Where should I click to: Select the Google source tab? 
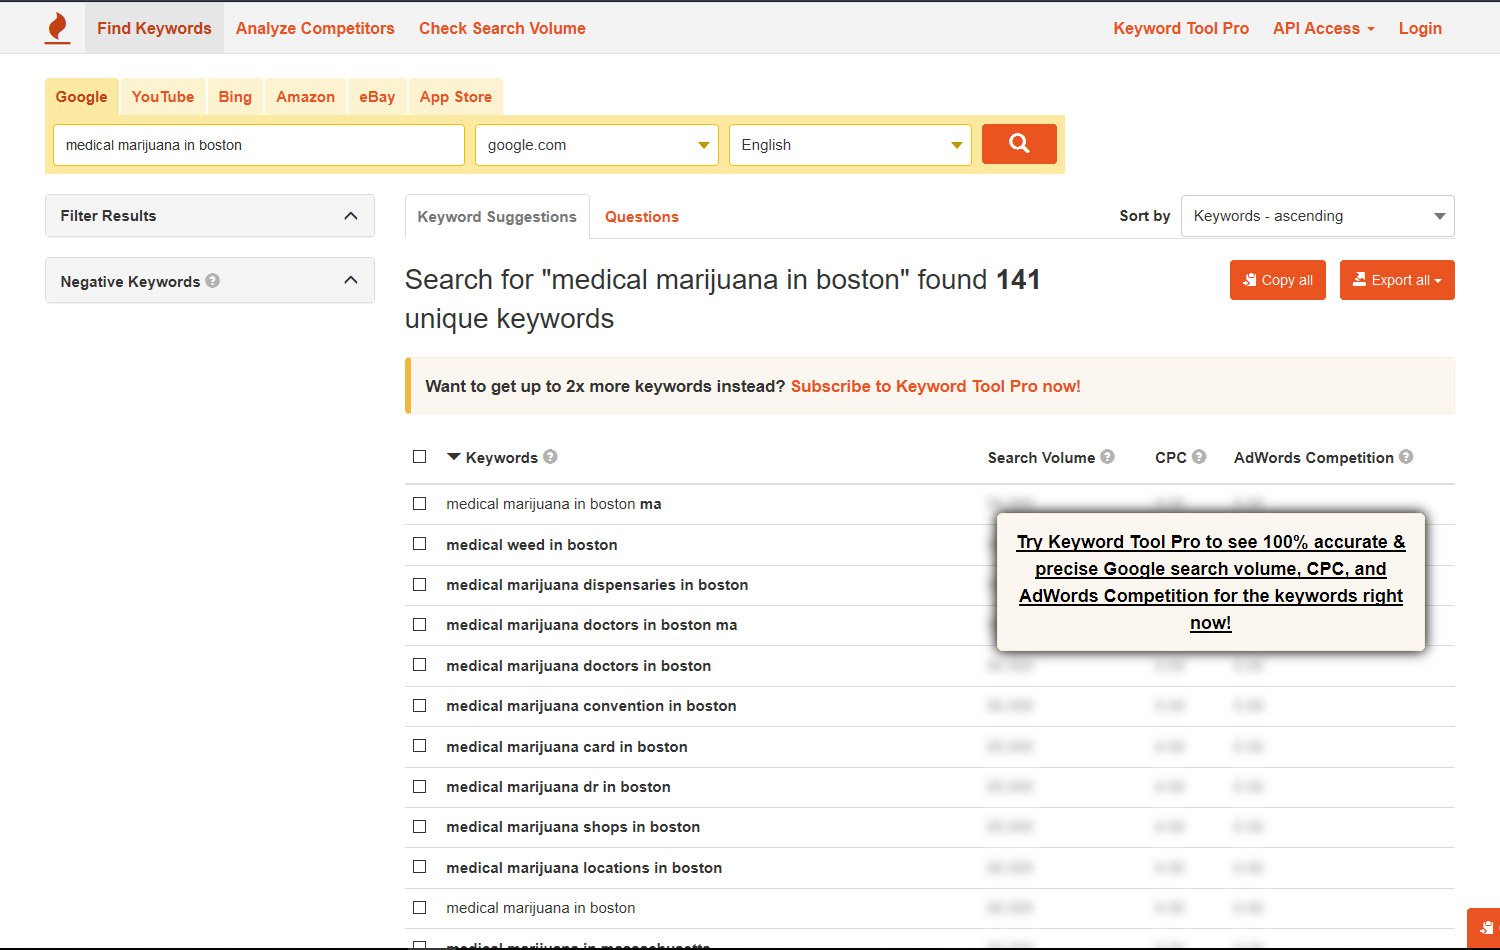(x=82, y=97)
